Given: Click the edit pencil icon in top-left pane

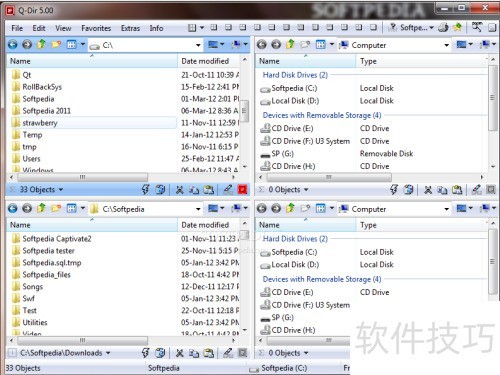Looking at the screenshot, I should click(228, 190).
